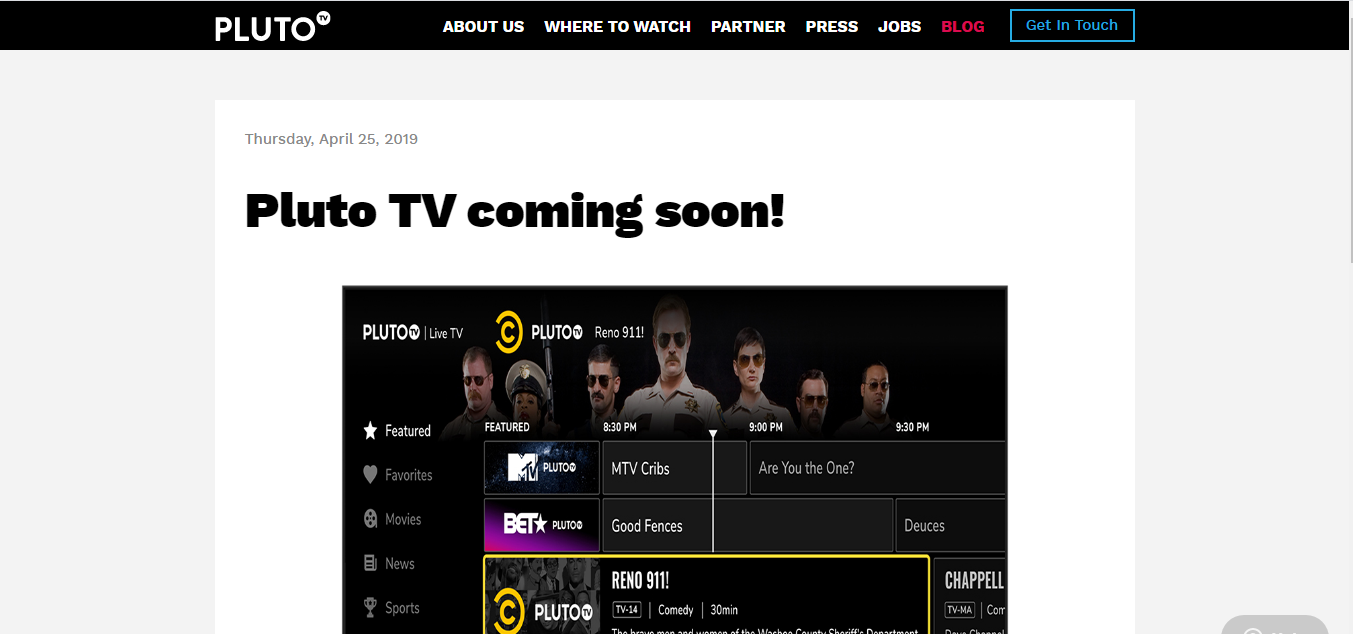Select the Sports trophy icon
The width and height of the screenshot is (1353, 634).
coord(370,607)
